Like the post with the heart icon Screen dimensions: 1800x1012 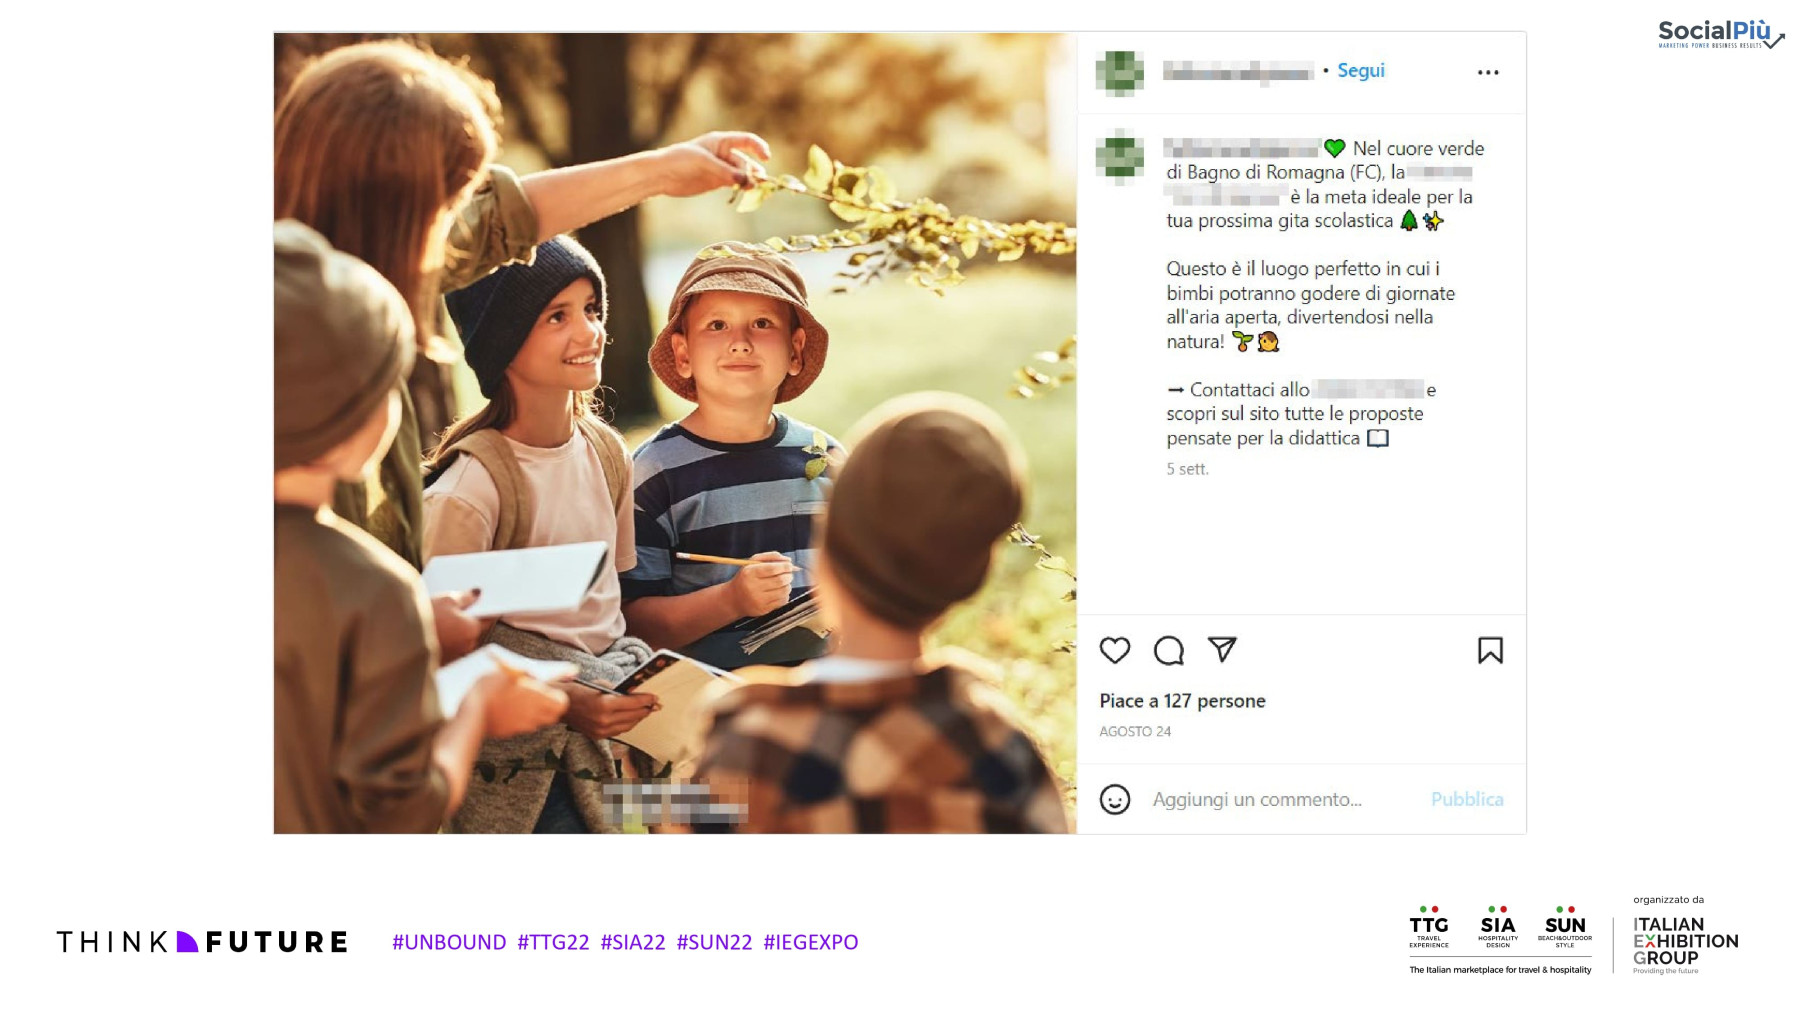tap(1114, 651)
